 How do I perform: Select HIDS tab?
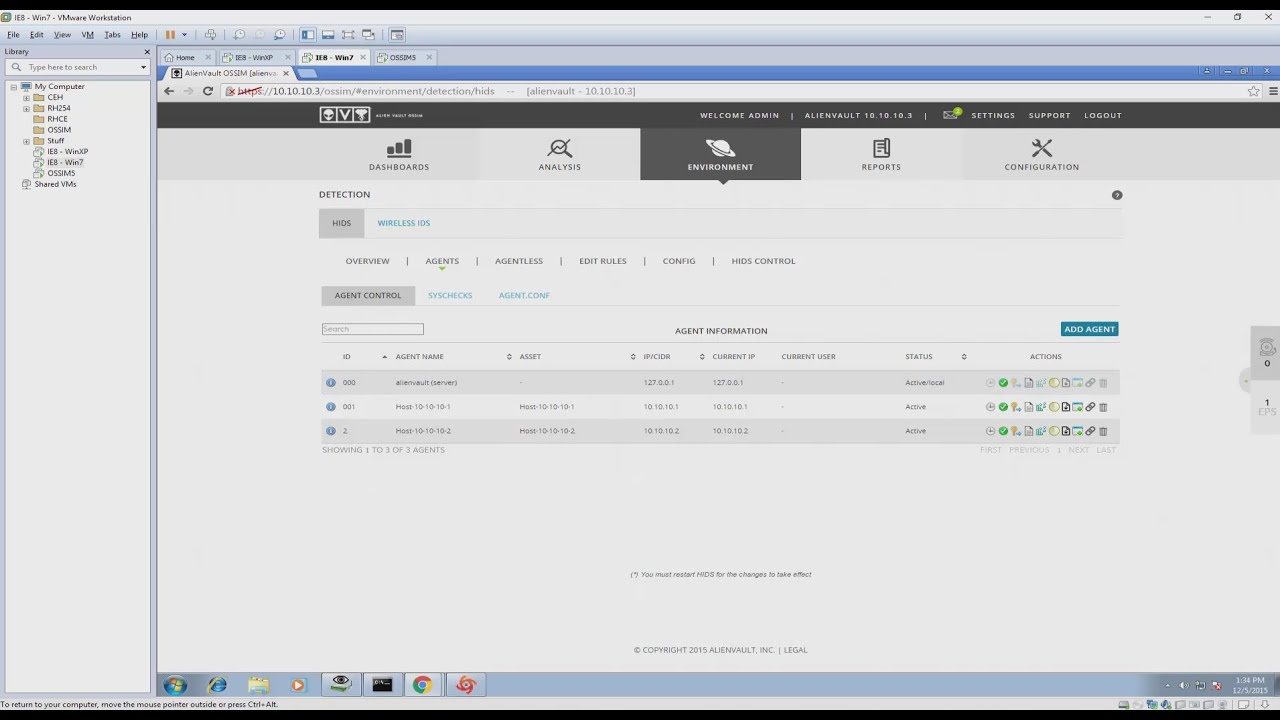(342, 223)
